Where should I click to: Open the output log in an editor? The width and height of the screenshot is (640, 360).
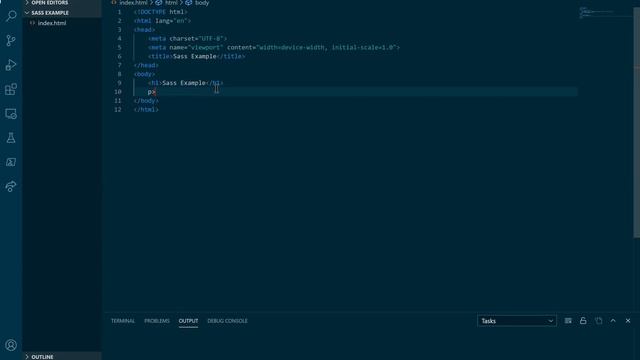tap(598, 321)
